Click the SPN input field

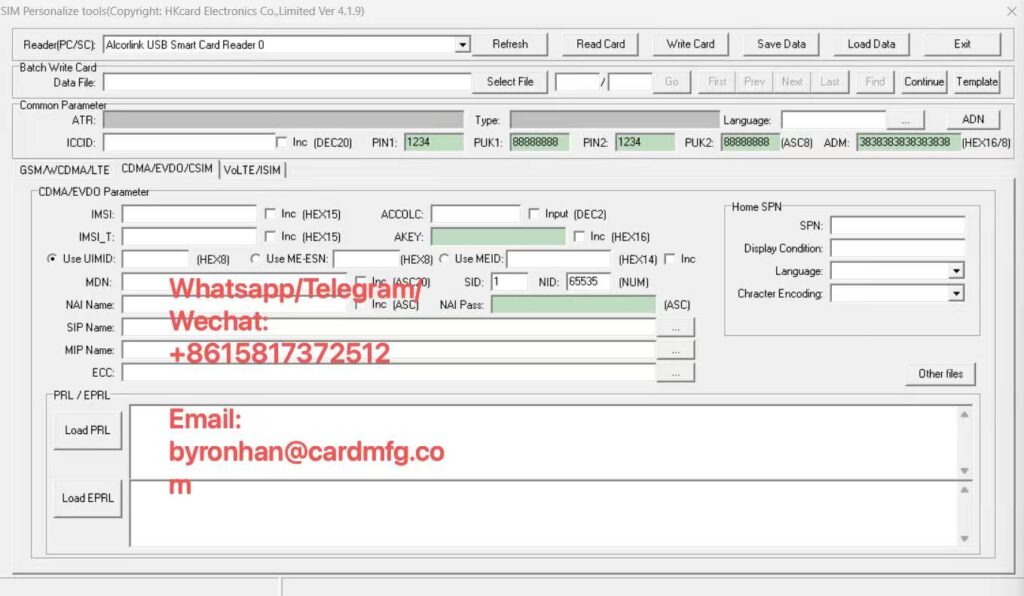pyautogui.click(x=897, y=226)
